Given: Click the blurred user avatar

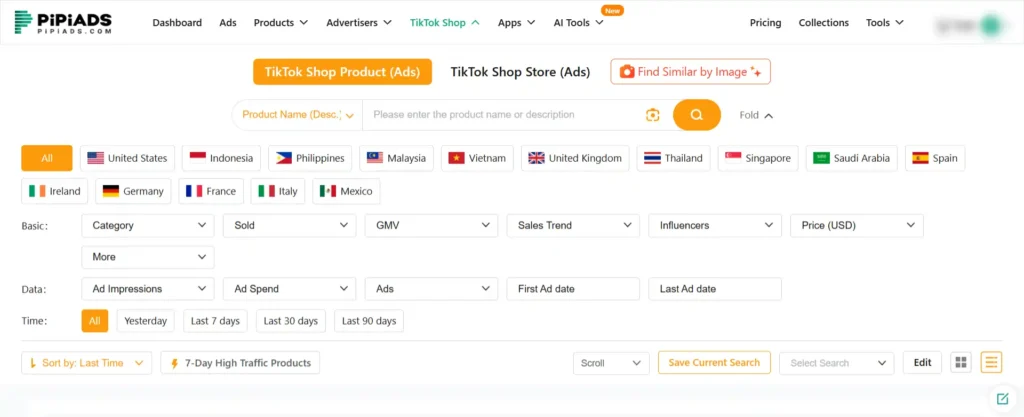Looking at the screenshot, I should tap(991, 25).
